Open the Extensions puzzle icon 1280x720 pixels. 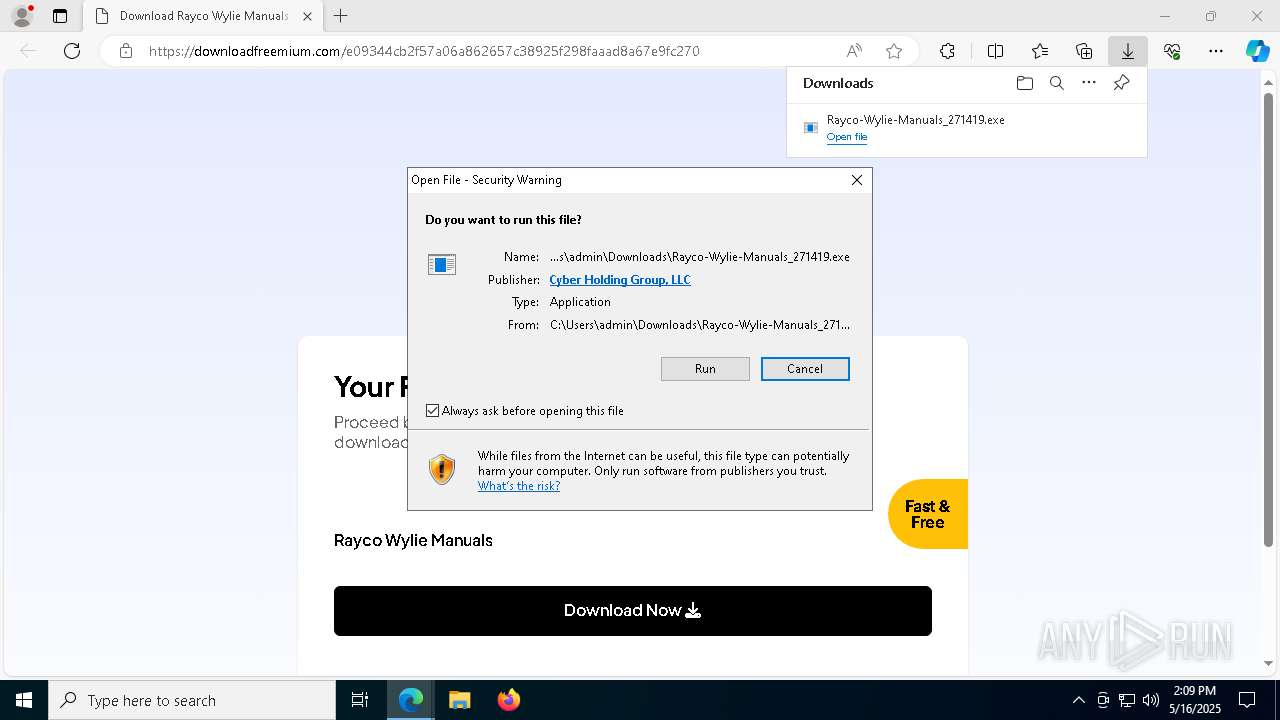(947, 51)
